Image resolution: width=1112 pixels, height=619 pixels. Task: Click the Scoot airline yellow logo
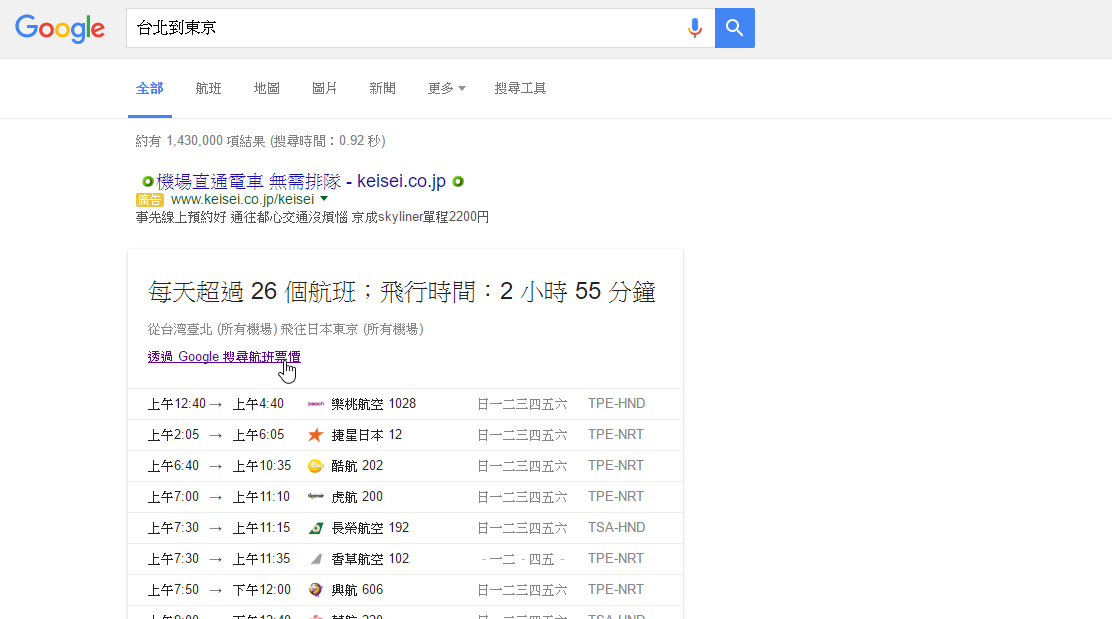point(315,466)
